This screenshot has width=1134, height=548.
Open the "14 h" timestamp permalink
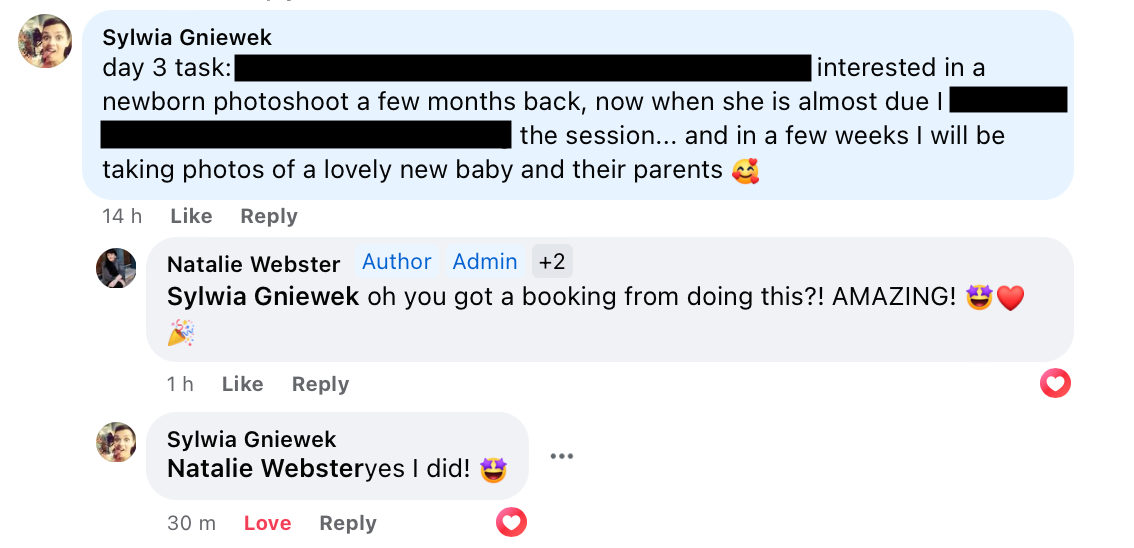click(122, 216)
